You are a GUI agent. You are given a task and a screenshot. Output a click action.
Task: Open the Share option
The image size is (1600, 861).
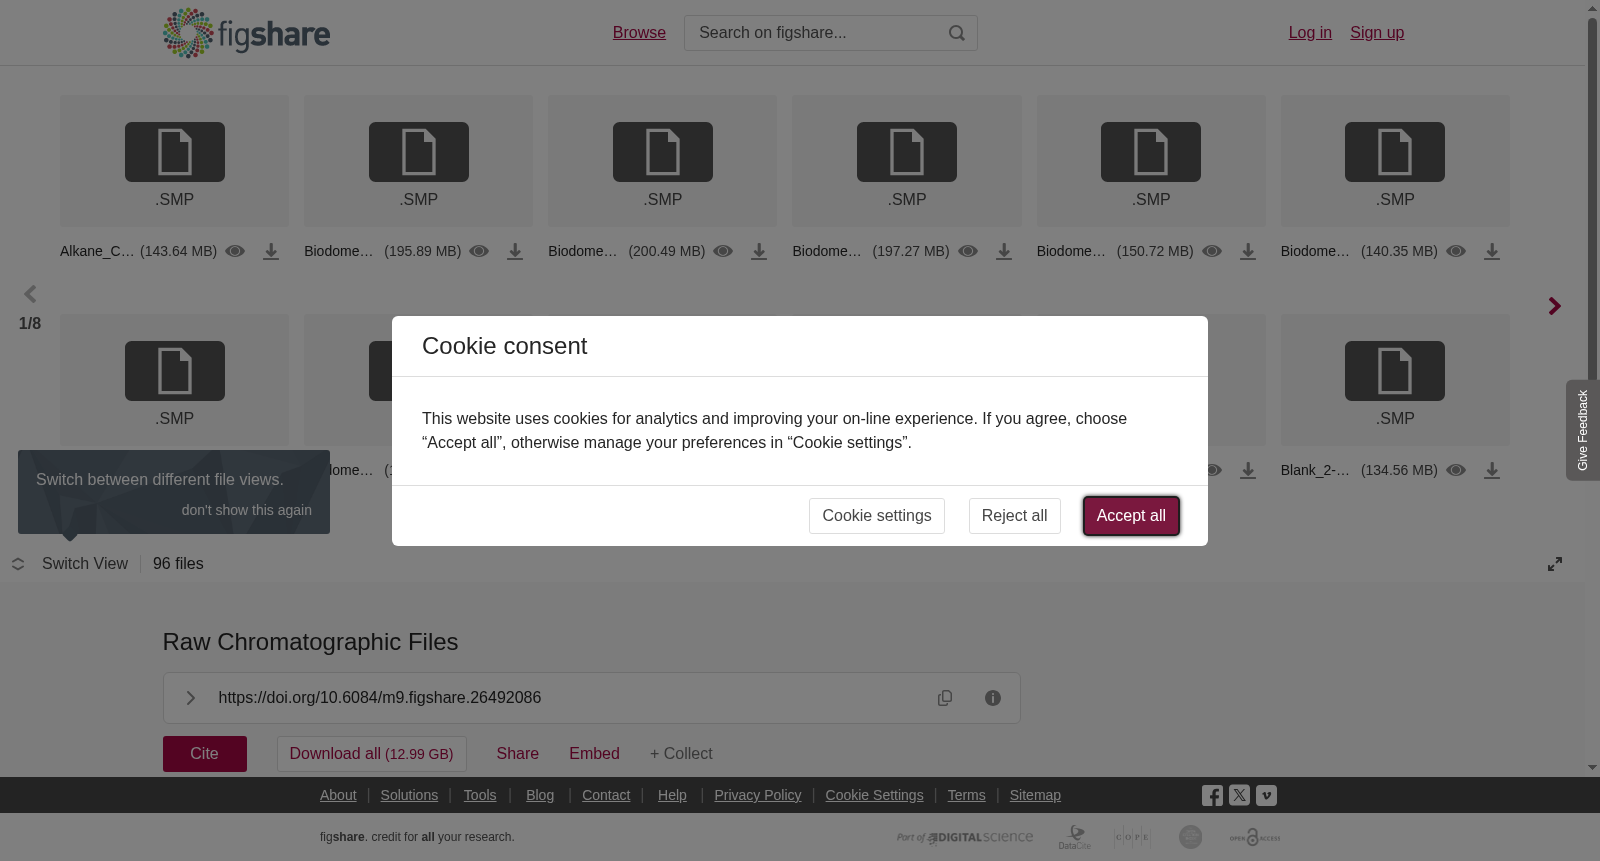[x=517, y=754]
